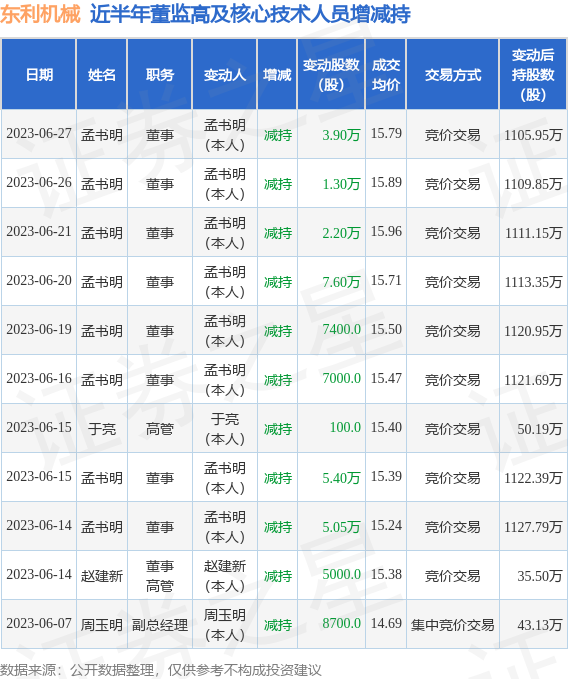The height and width of the screenshot is (679, 568).
Task: Click the average price 15.89
Action: pos(386,182)
